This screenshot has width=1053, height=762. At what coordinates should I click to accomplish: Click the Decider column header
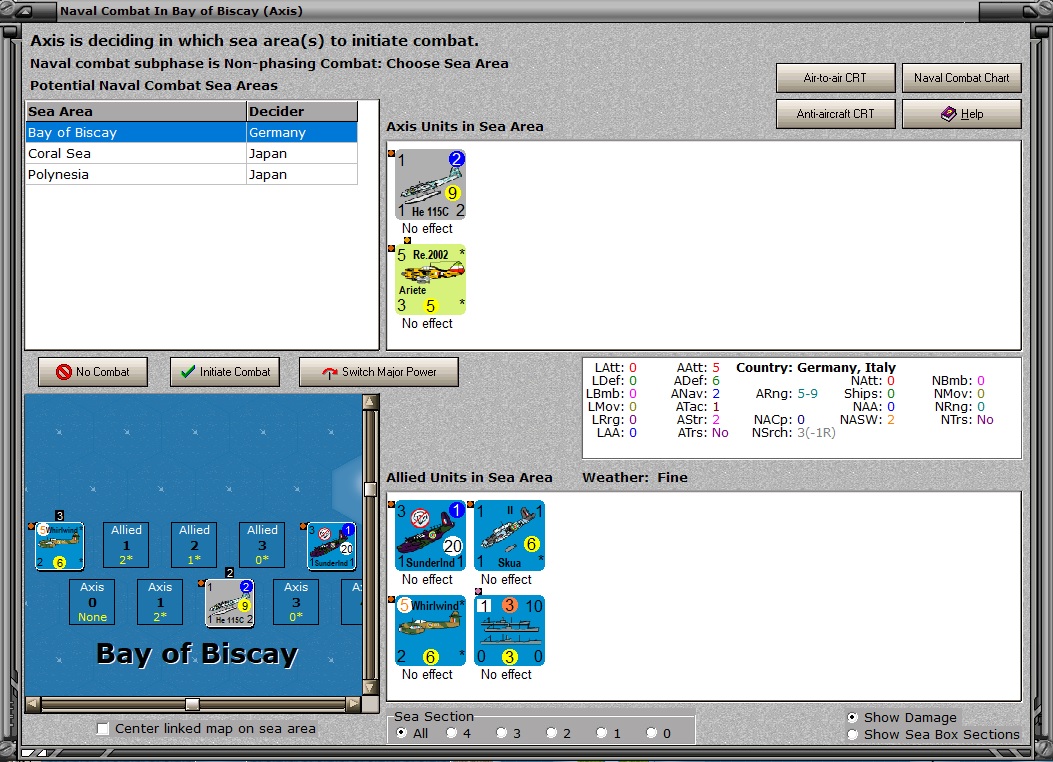tap(302, 111)
